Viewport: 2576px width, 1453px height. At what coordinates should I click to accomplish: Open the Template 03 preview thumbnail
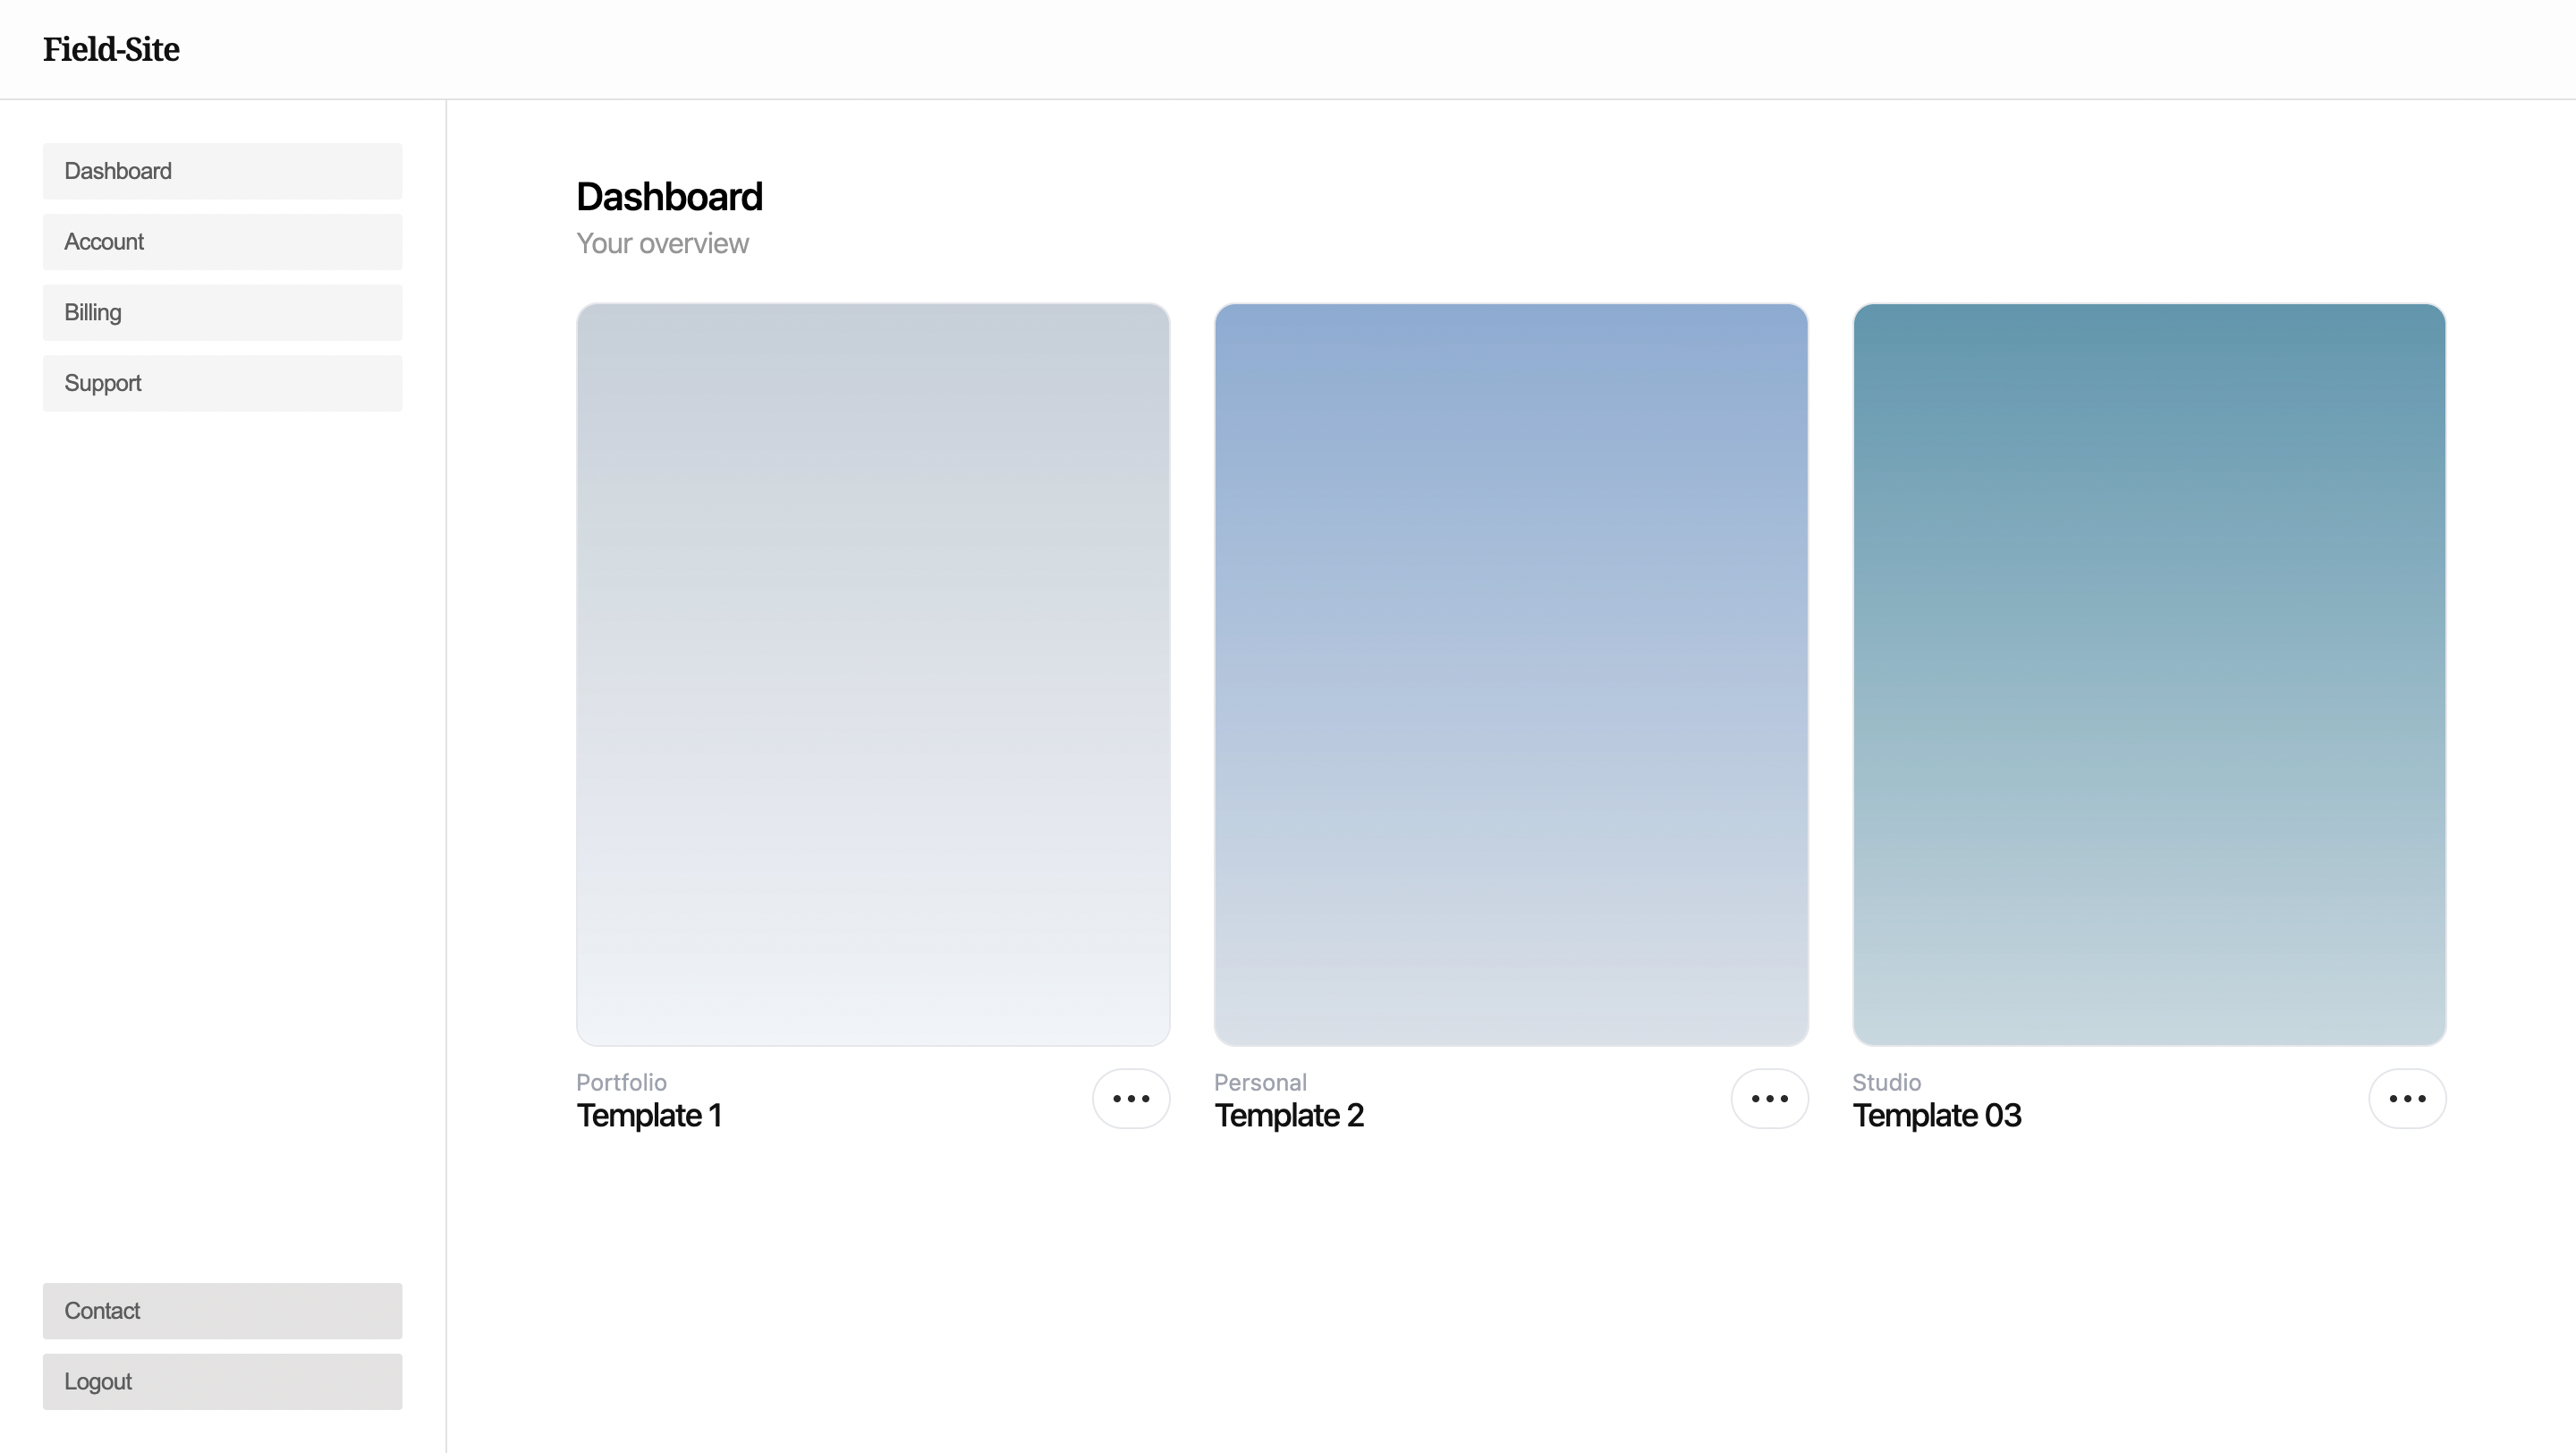tap(2148, 672)
